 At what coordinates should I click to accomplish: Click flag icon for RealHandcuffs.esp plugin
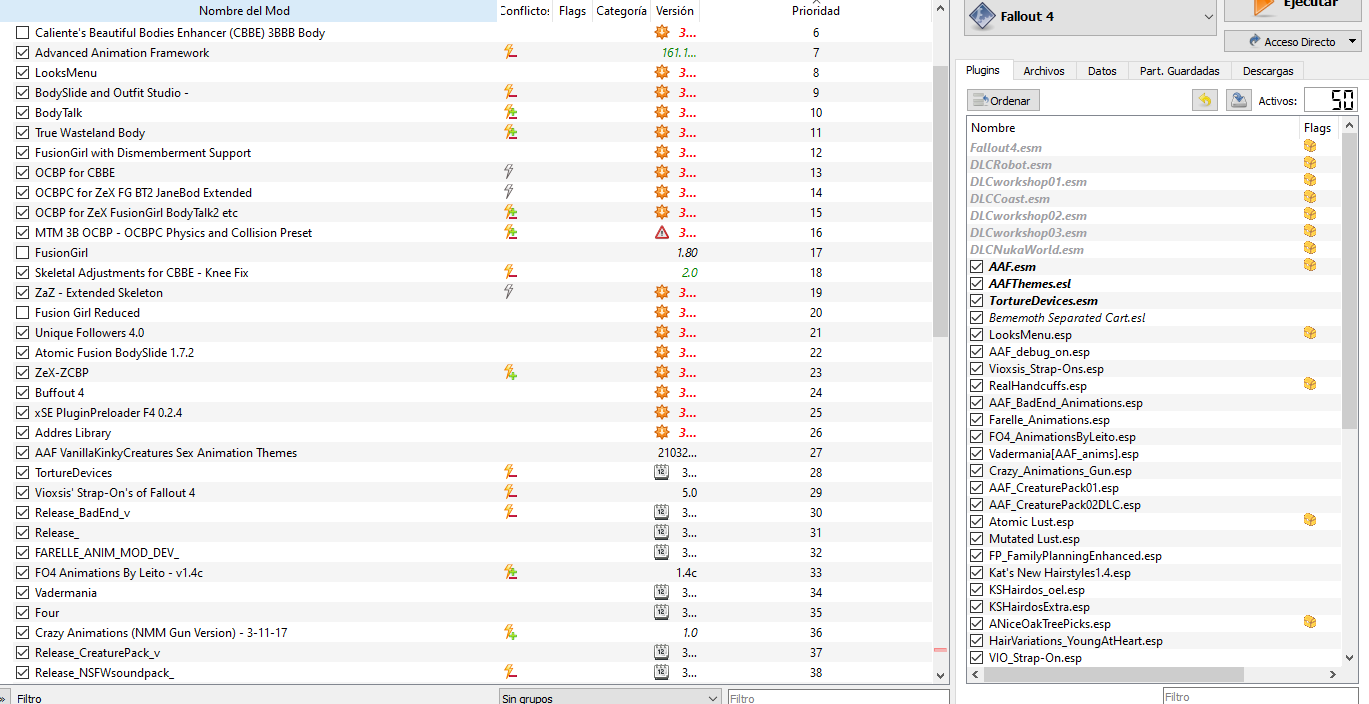pyautogui.click(x=1310, y=384)
